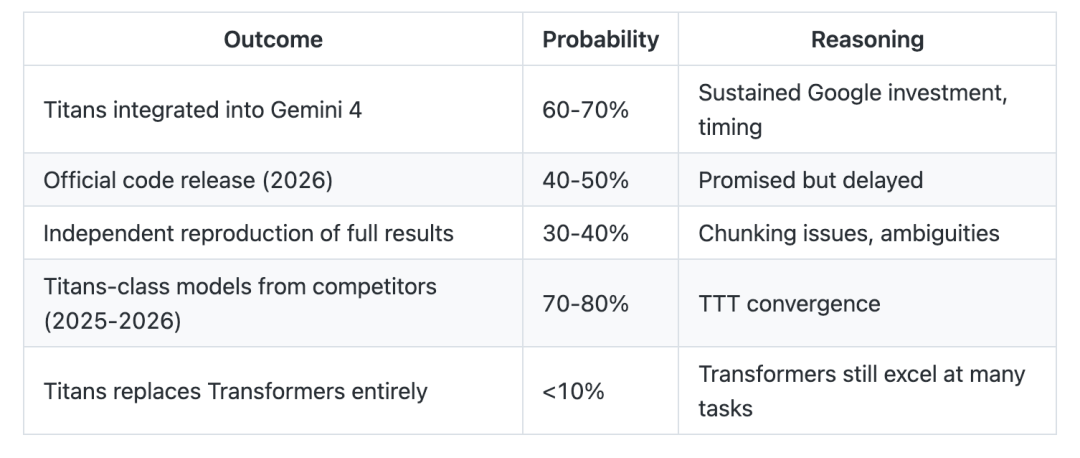Screen dimensions: 1080x458
Task: Click the word 'timing' in the Reasoning column
Action: click(x=730, y=129)
